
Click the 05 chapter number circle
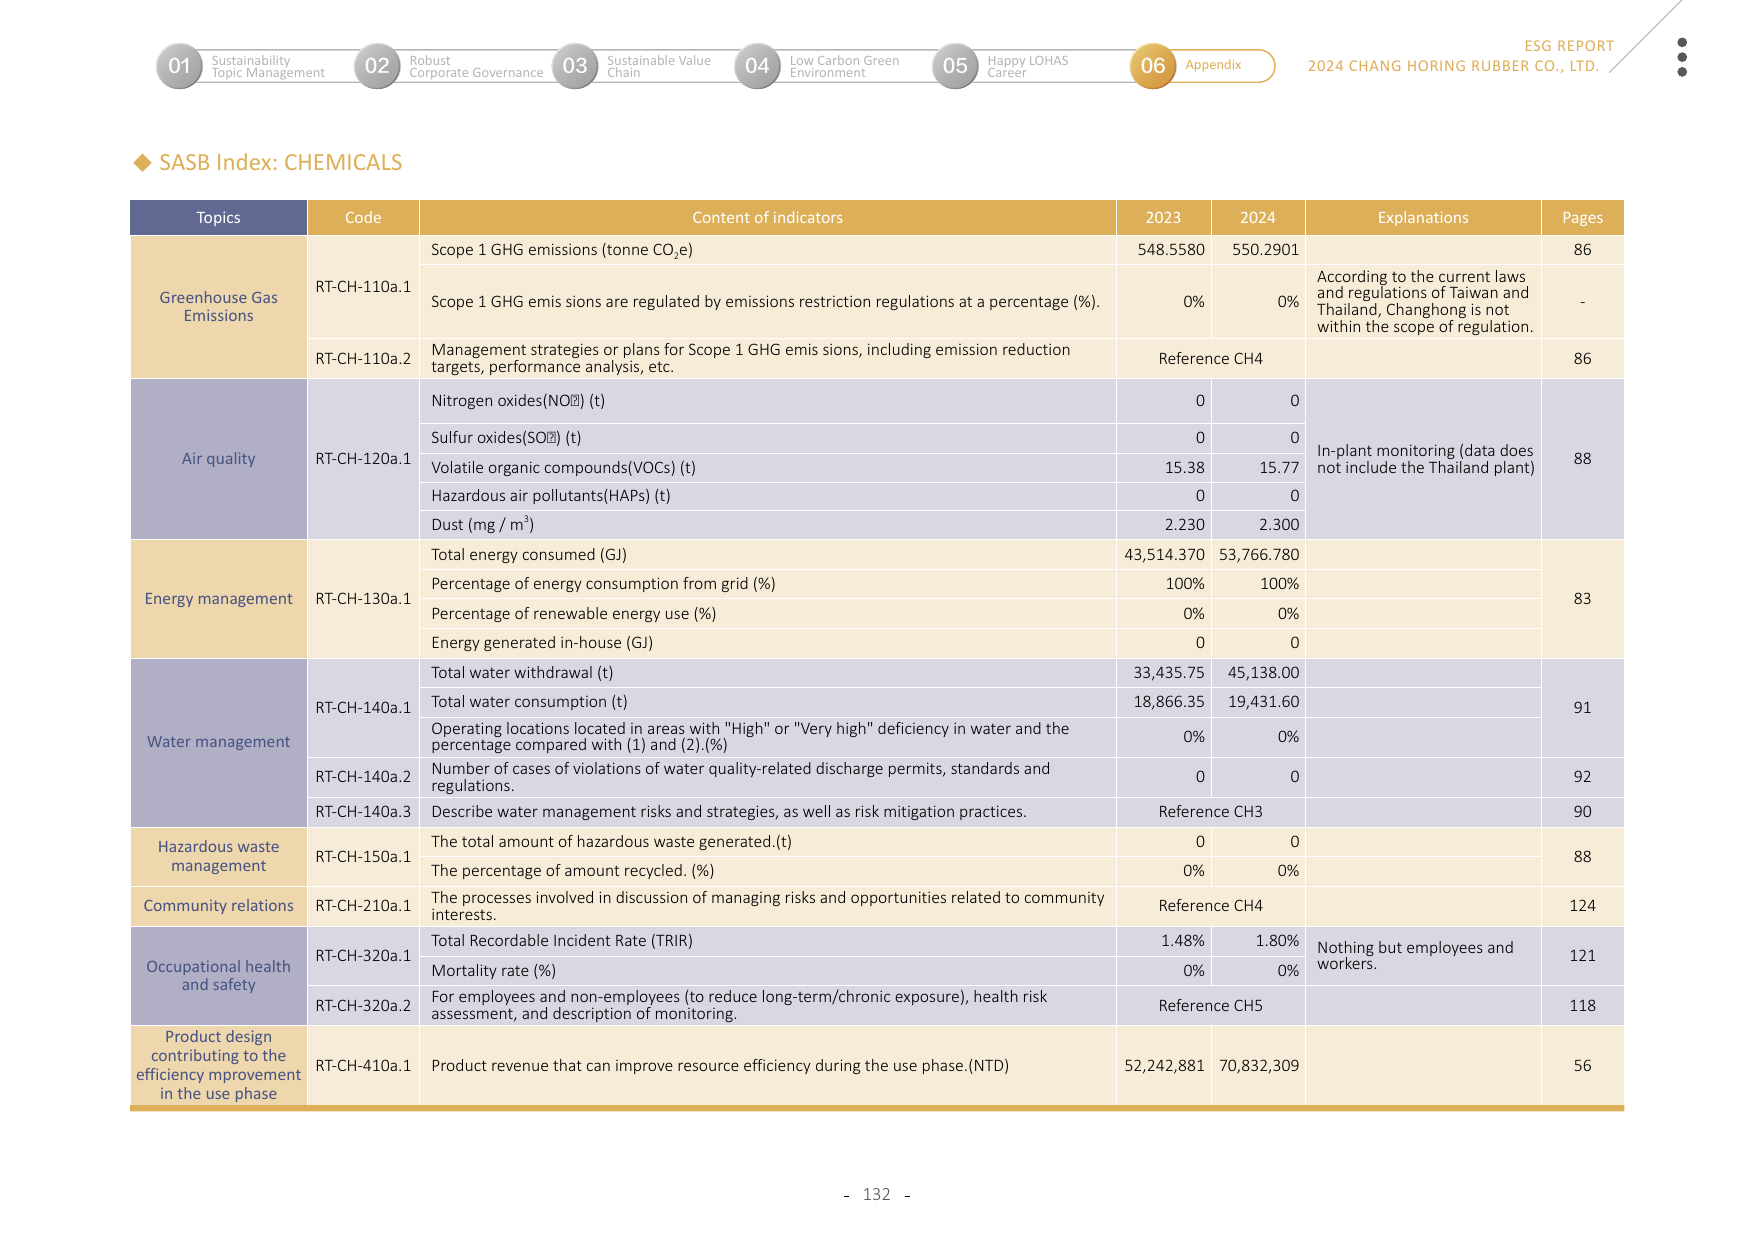pos(955,66)
